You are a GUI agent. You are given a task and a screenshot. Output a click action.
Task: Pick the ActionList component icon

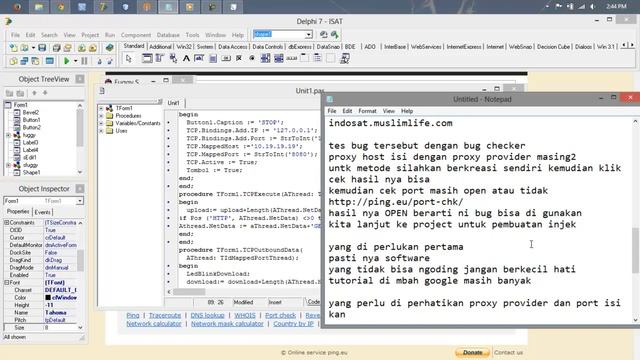pos(344,59)
